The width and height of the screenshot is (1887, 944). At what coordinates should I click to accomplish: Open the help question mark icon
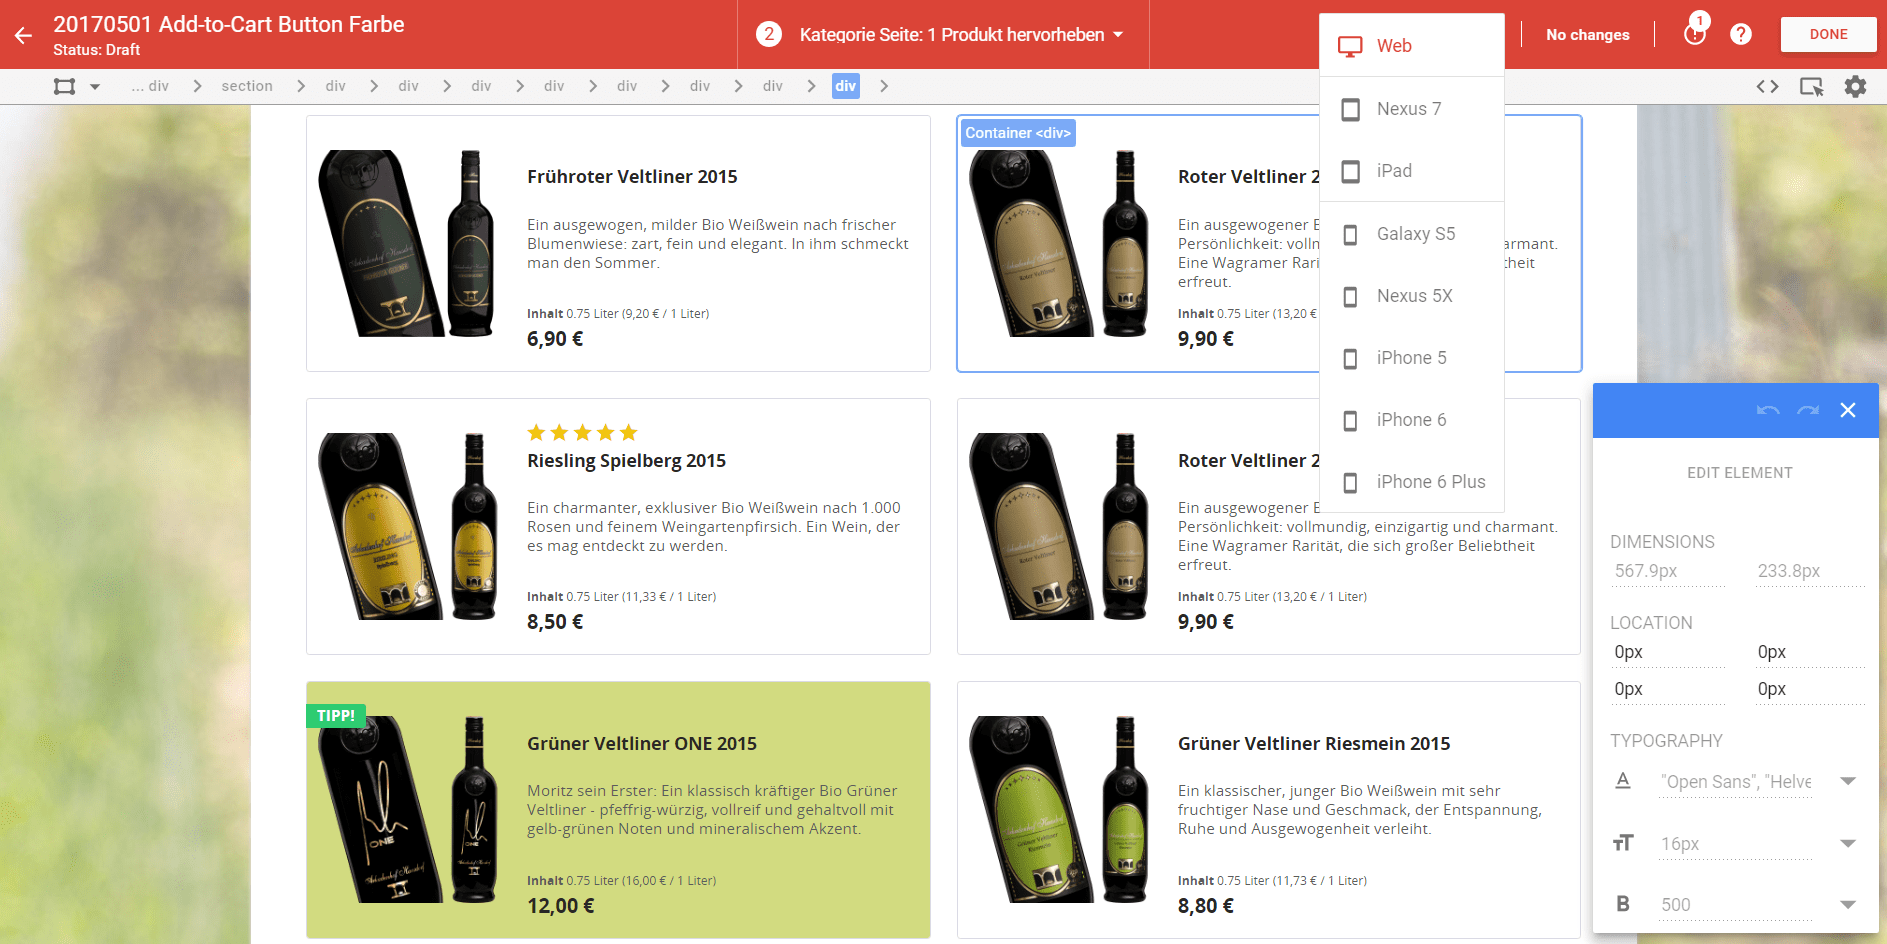(x=1741, y=35)
